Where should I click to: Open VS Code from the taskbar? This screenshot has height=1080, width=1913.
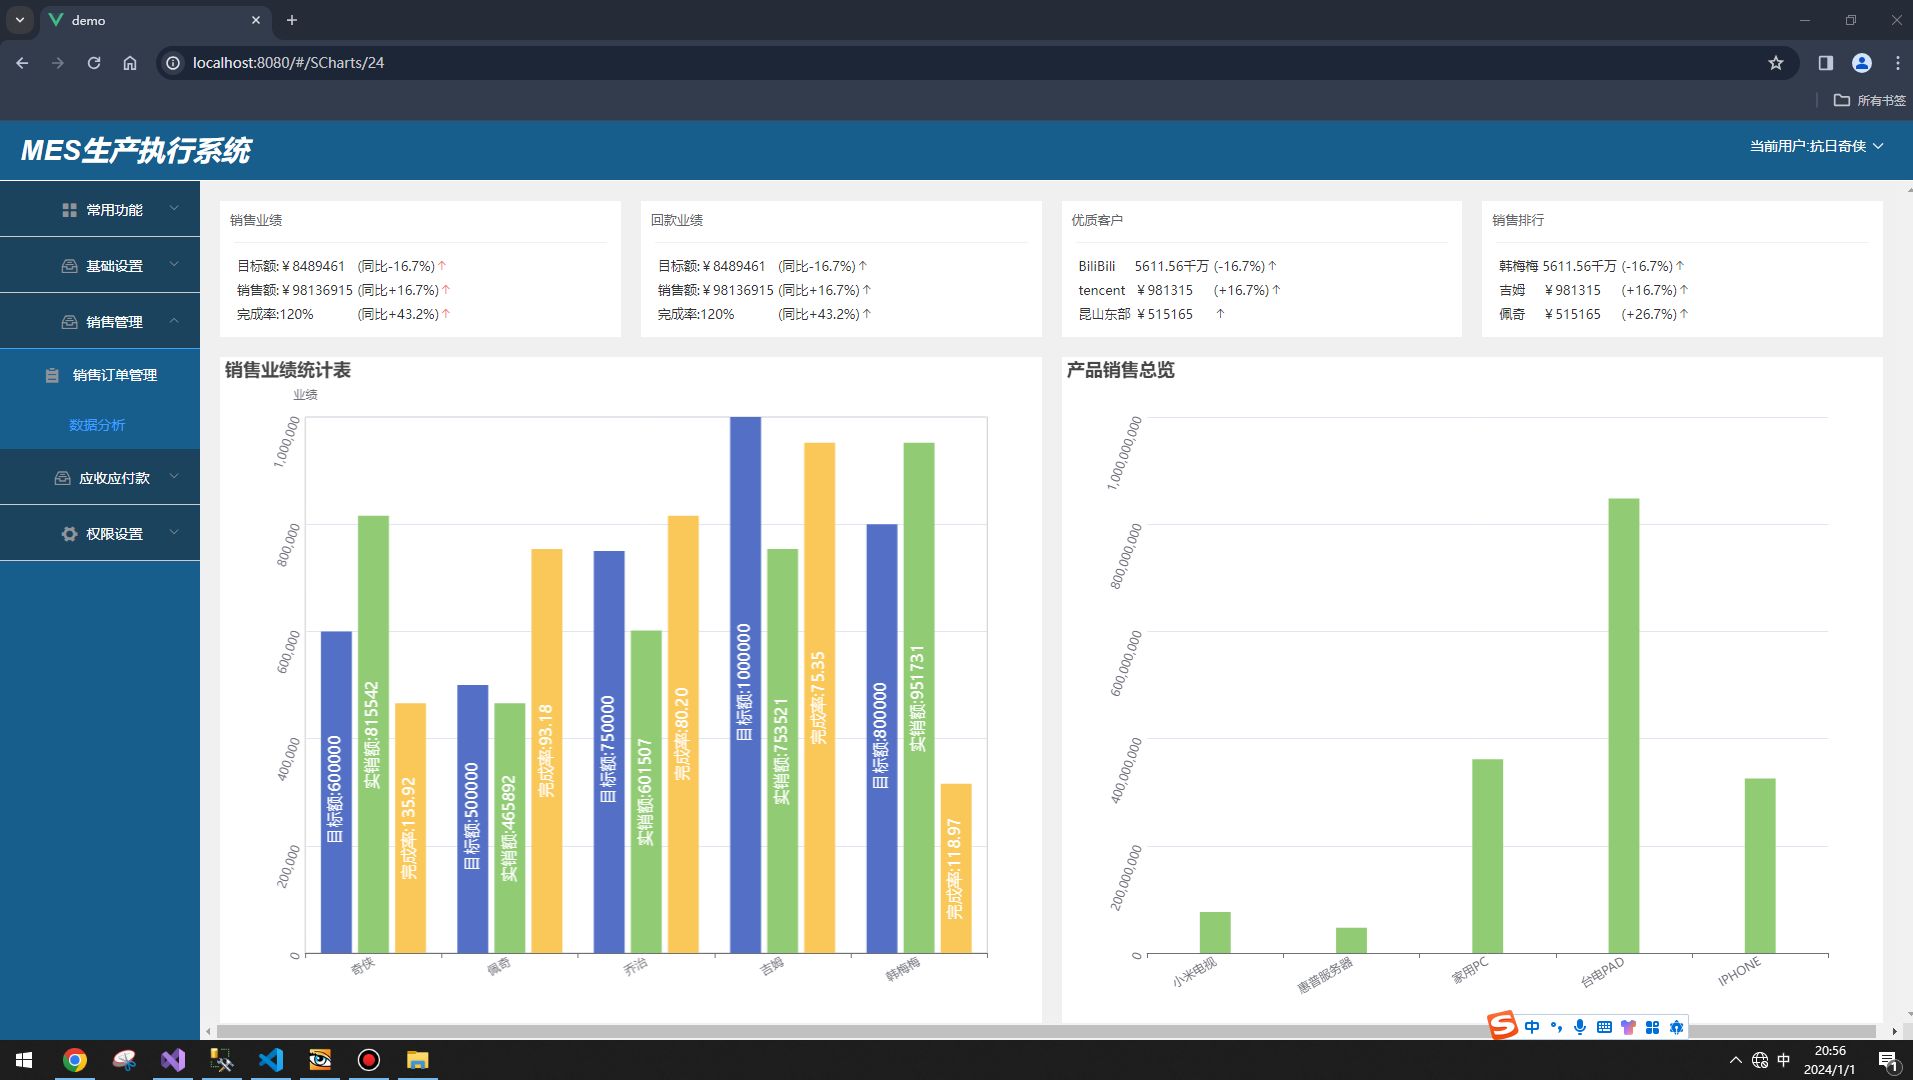click(x=271, y=1060)
